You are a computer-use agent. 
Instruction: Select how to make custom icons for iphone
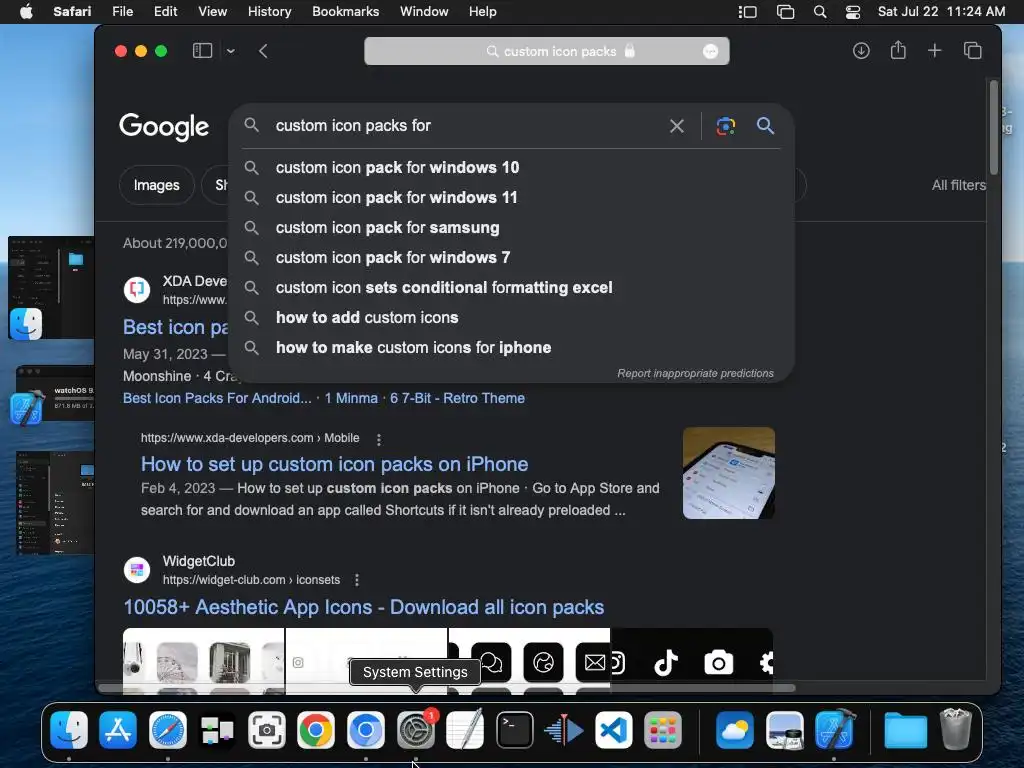point(511,347)
